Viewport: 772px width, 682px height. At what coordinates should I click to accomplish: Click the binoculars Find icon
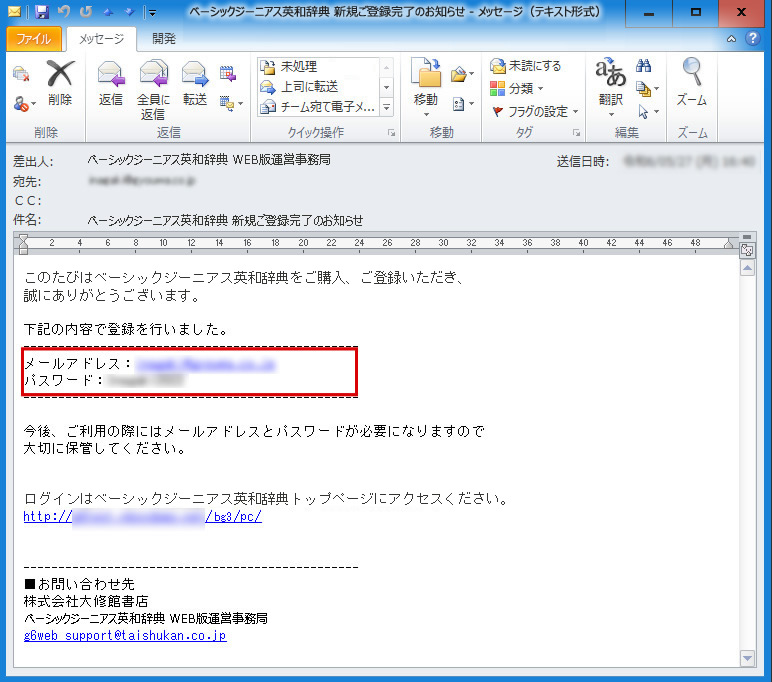tap(645, 66)
